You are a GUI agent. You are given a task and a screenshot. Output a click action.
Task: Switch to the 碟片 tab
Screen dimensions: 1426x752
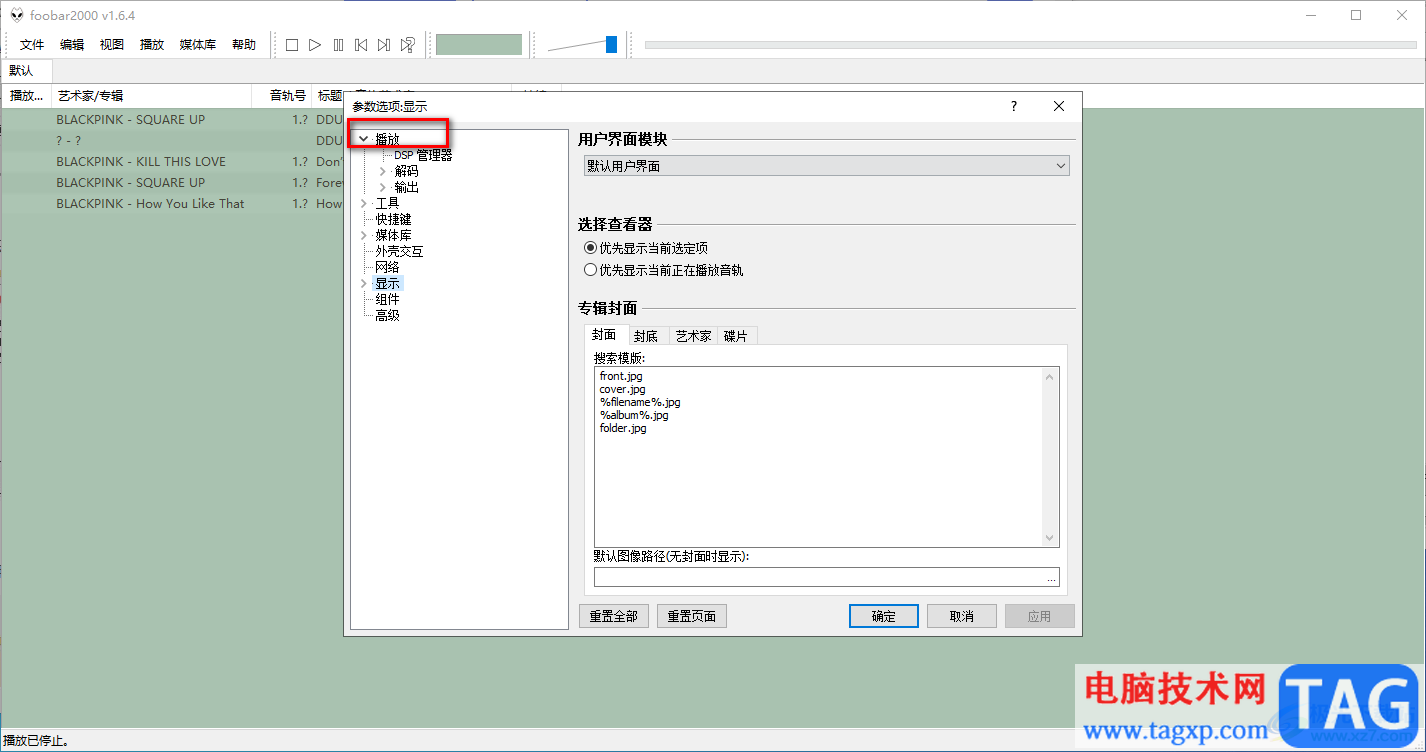pyautogui.click(x=736, y=336)
